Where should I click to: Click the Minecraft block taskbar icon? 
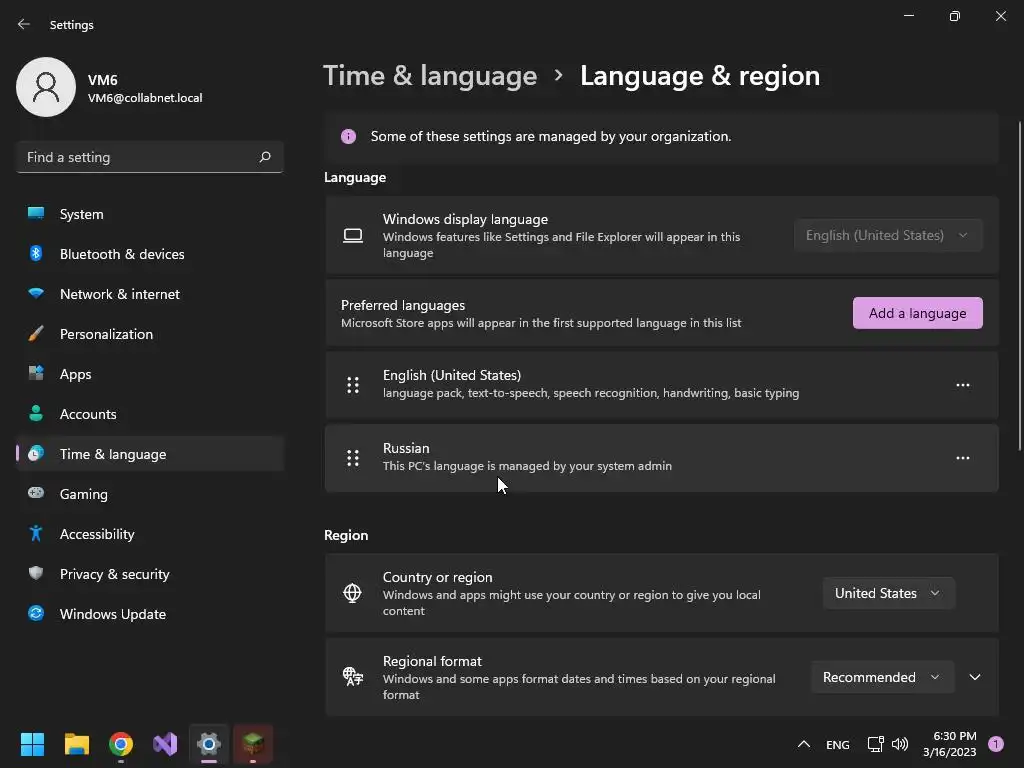(253, 744)
